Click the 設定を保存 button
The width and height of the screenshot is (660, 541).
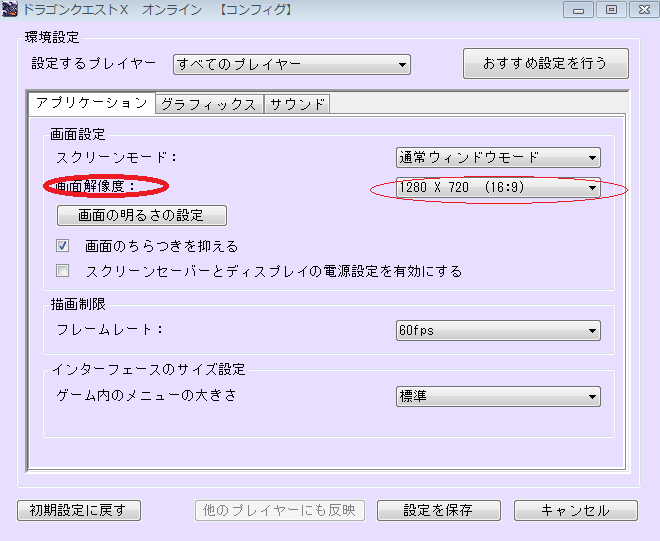tap(439, 510)
